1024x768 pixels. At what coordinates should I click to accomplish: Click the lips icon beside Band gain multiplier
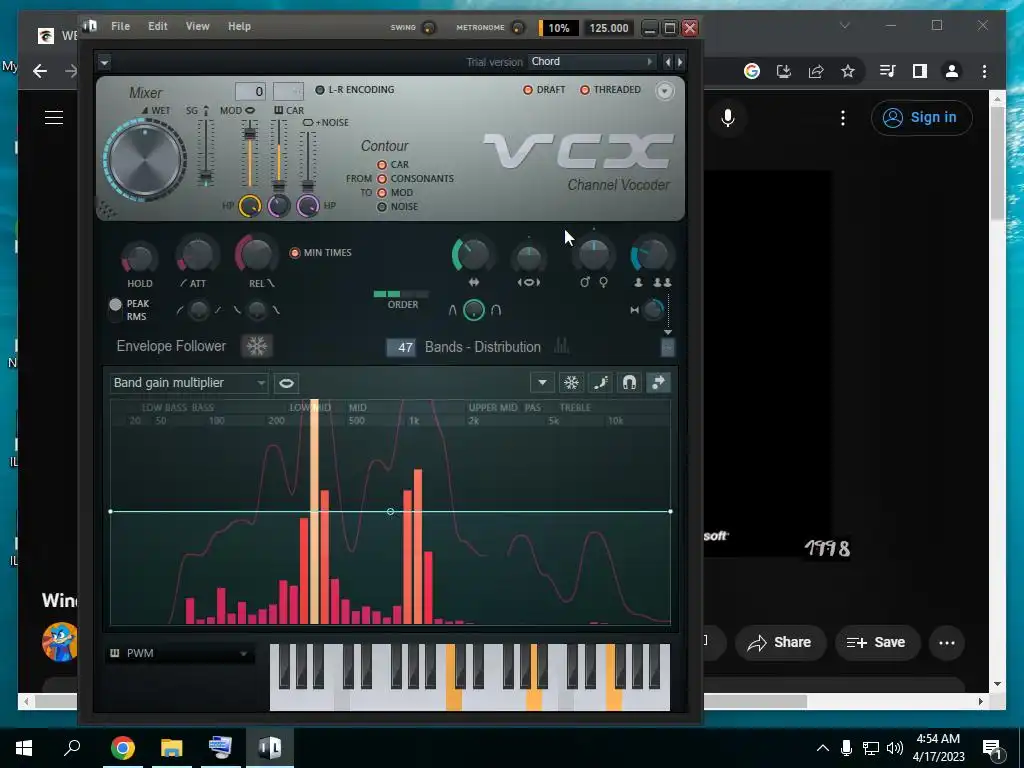click(x=286, y=383)
